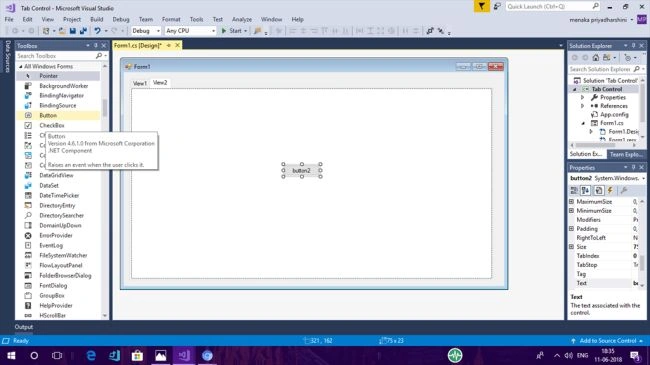
Task: Open the Analyze menu
Action: tap(242, 19)
